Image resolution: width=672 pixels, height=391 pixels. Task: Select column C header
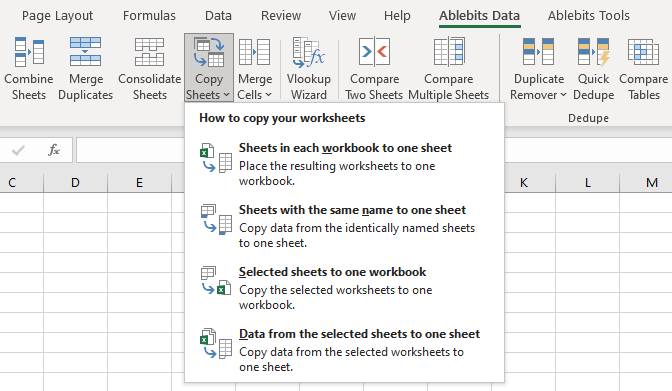point(21,183)
